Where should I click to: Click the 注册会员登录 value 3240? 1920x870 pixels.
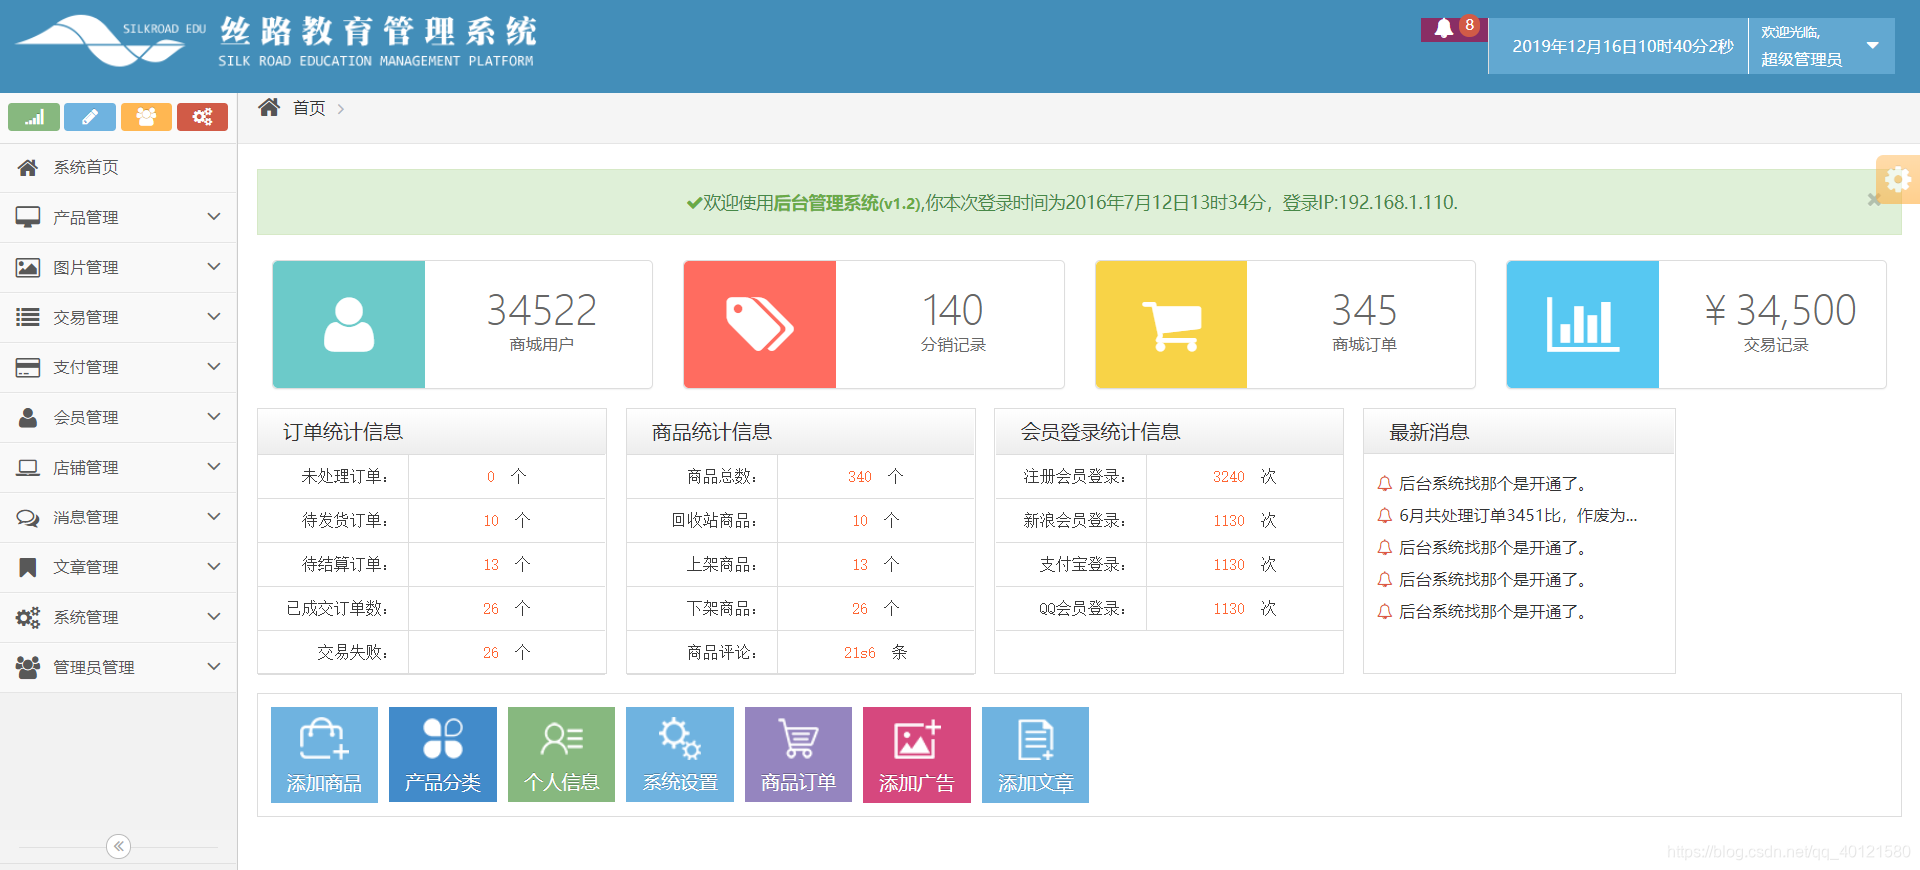point(1229,477)
